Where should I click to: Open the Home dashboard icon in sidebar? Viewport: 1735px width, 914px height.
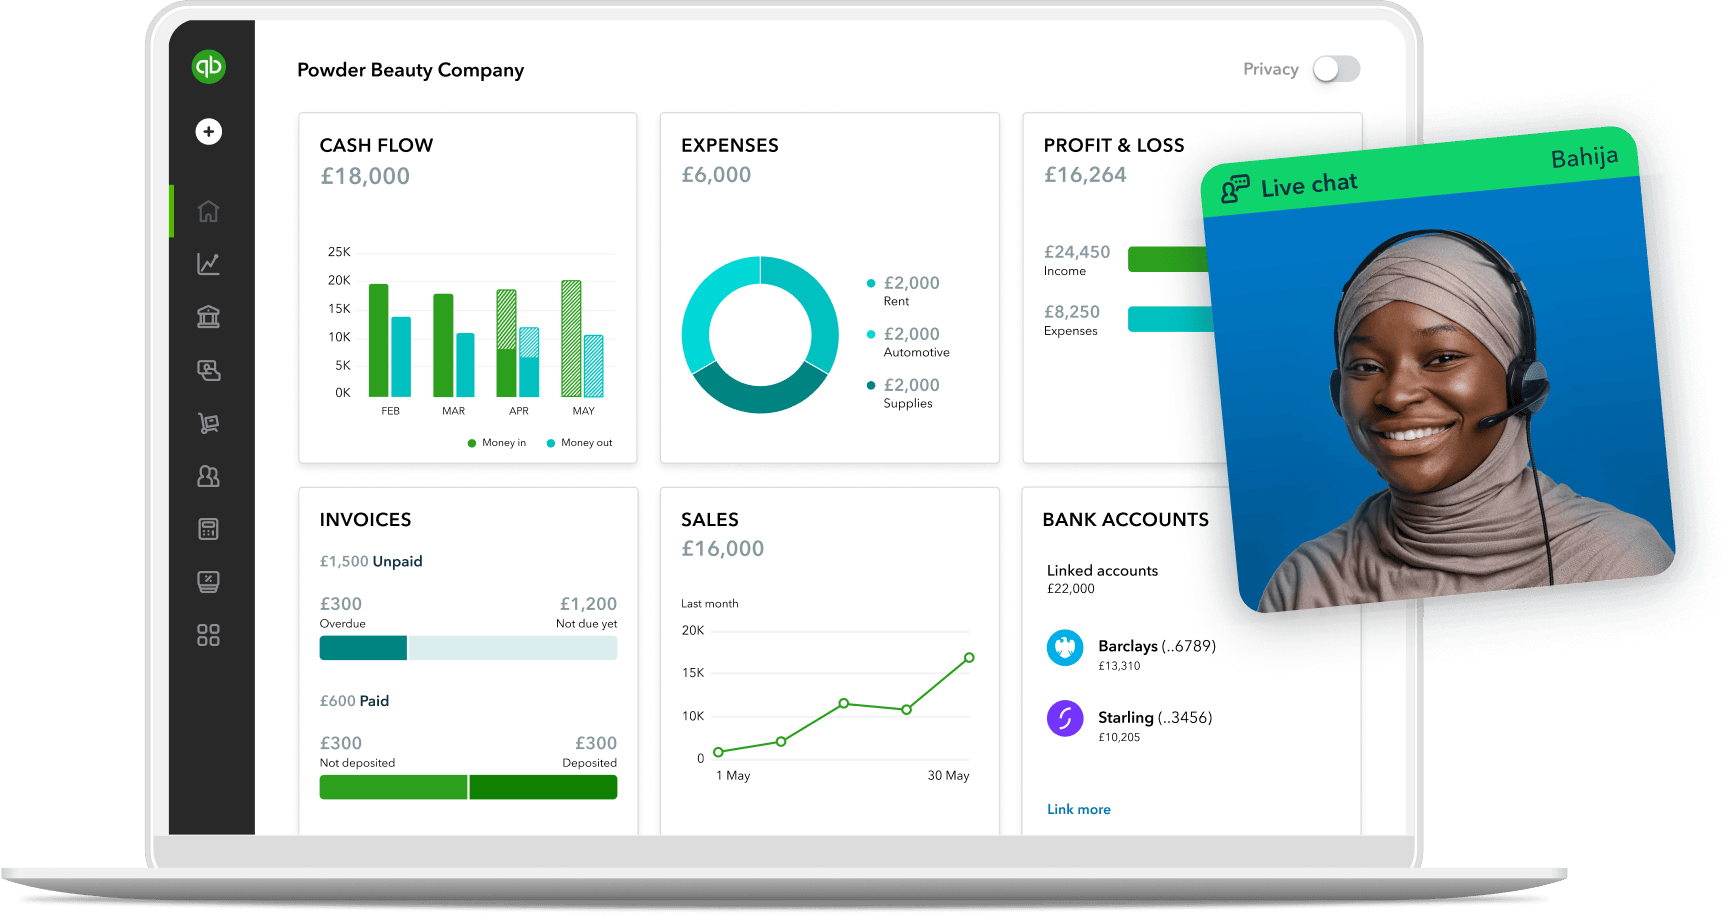coord(208,211)
